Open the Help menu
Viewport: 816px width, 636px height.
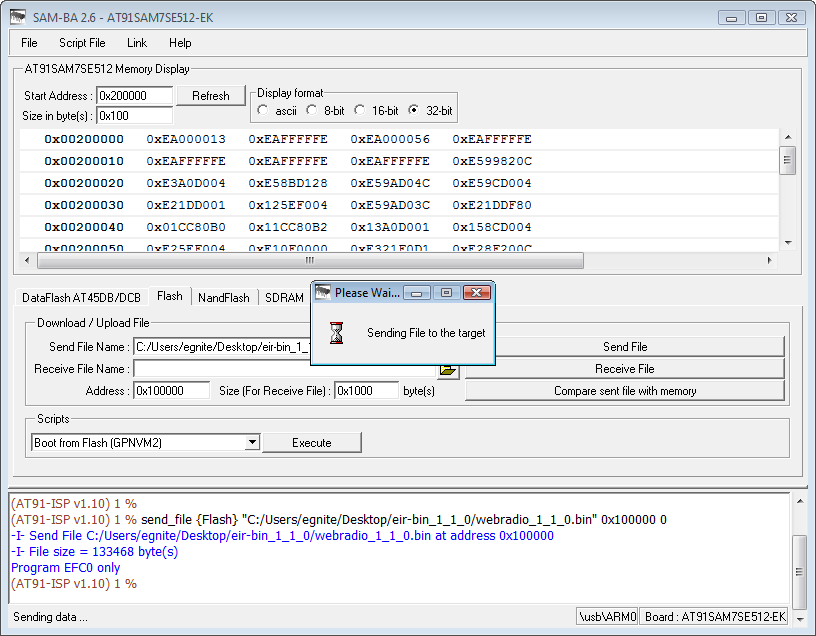(x=180, y=43)
